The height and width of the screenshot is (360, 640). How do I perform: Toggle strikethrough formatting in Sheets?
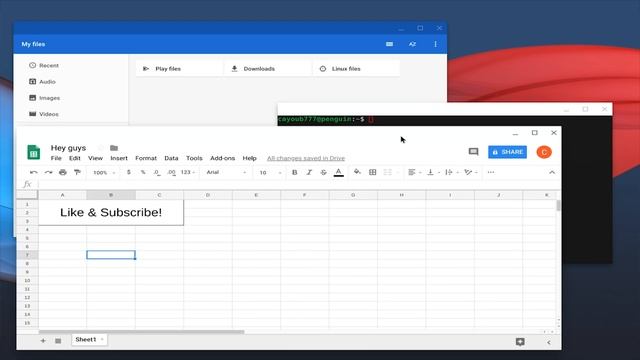pos(323,172)
